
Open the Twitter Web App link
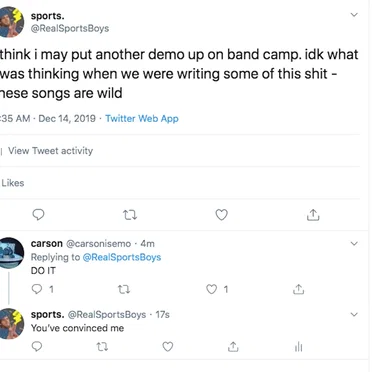click(x=142, y=119)
